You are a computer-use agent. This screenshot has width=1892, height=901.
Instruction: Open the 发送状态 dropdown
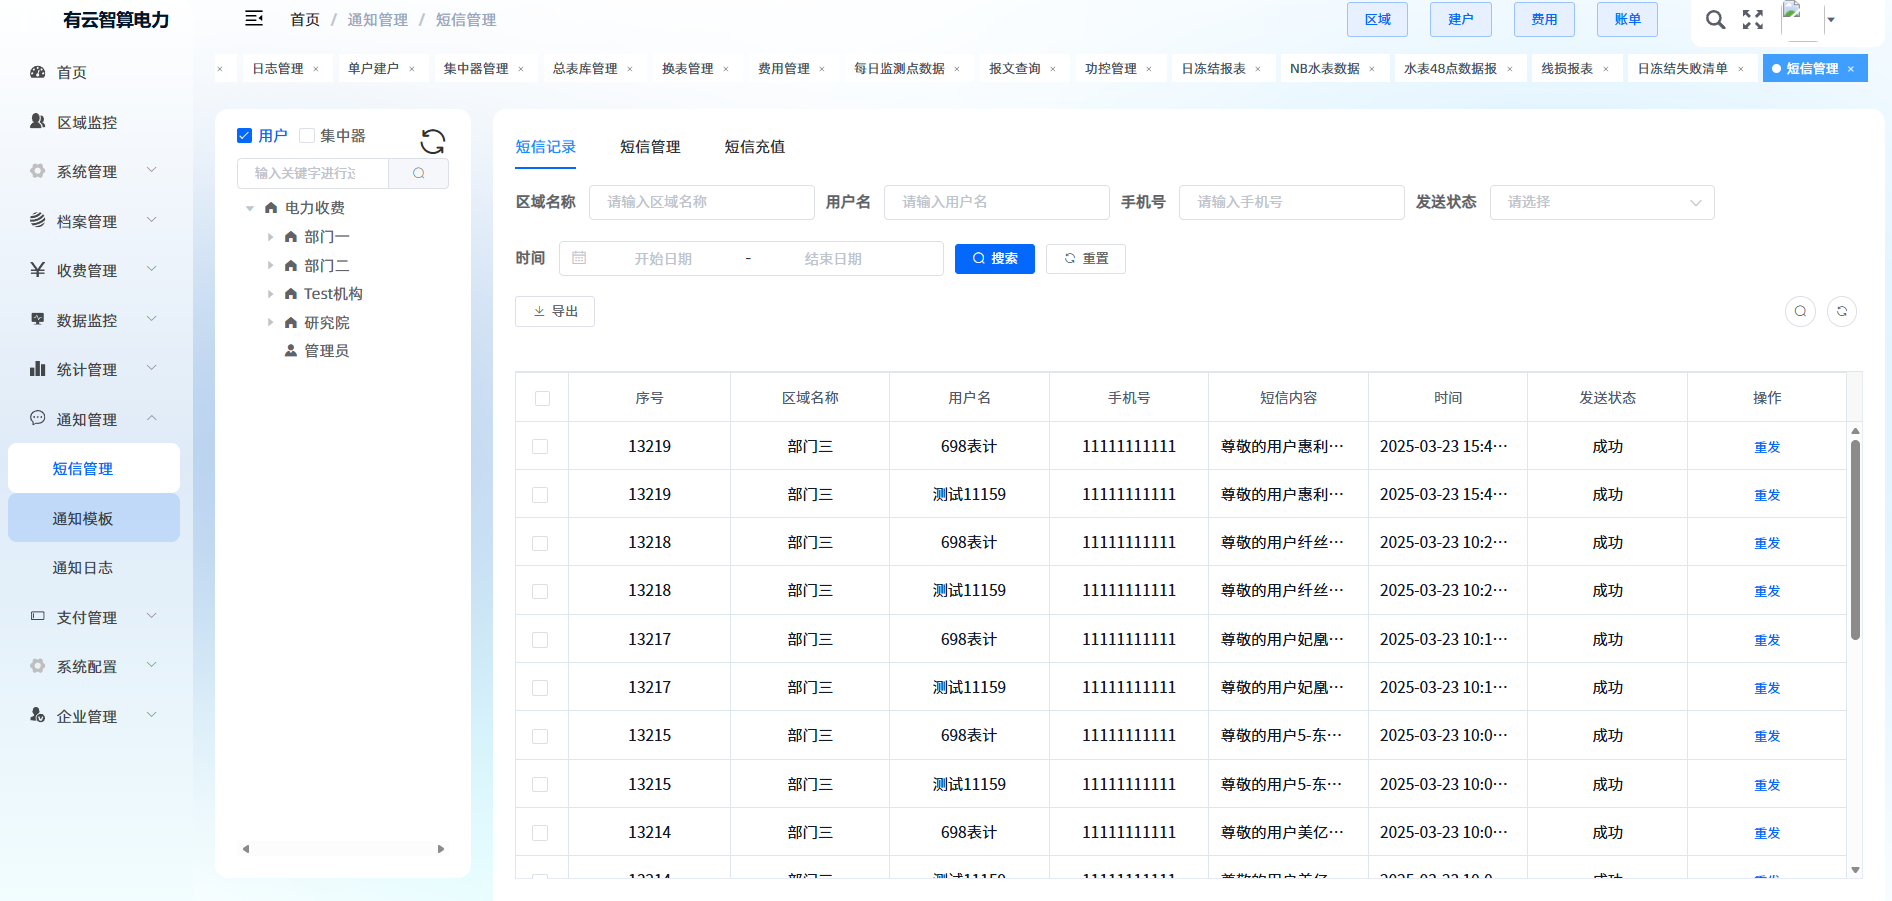(x=1601, y=202)
